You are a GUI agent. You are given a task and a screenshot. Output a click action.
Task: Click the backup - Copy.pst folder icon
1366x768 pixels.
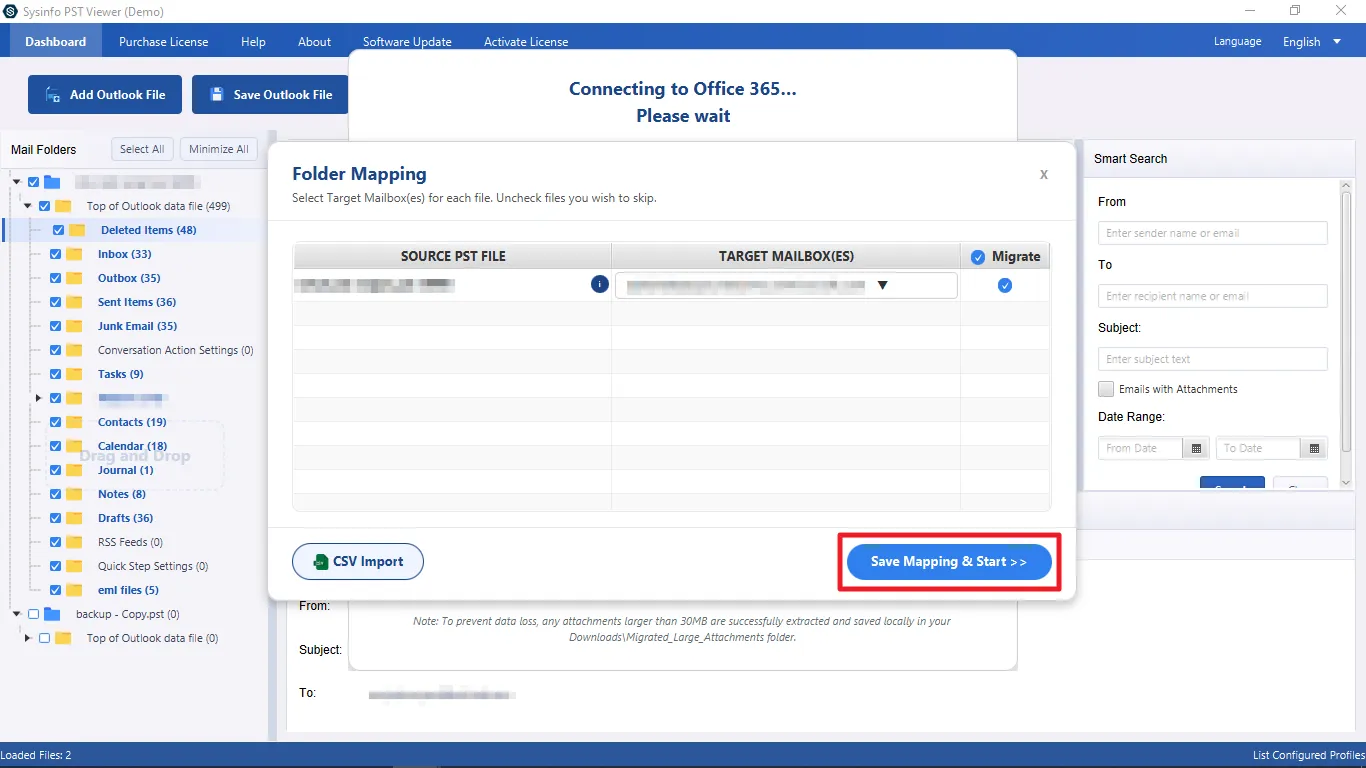[x=52, y=614]
